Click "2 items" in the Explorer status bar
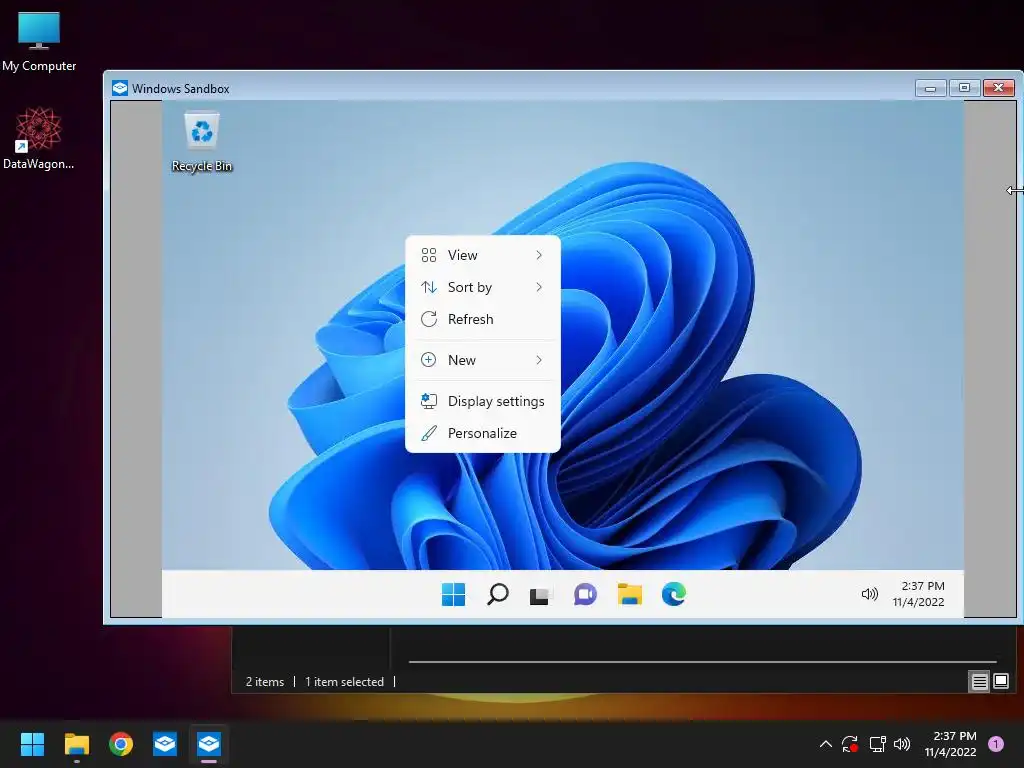Image resolution: width=1024 pixels, height=768 pixels. coord(264,682)
